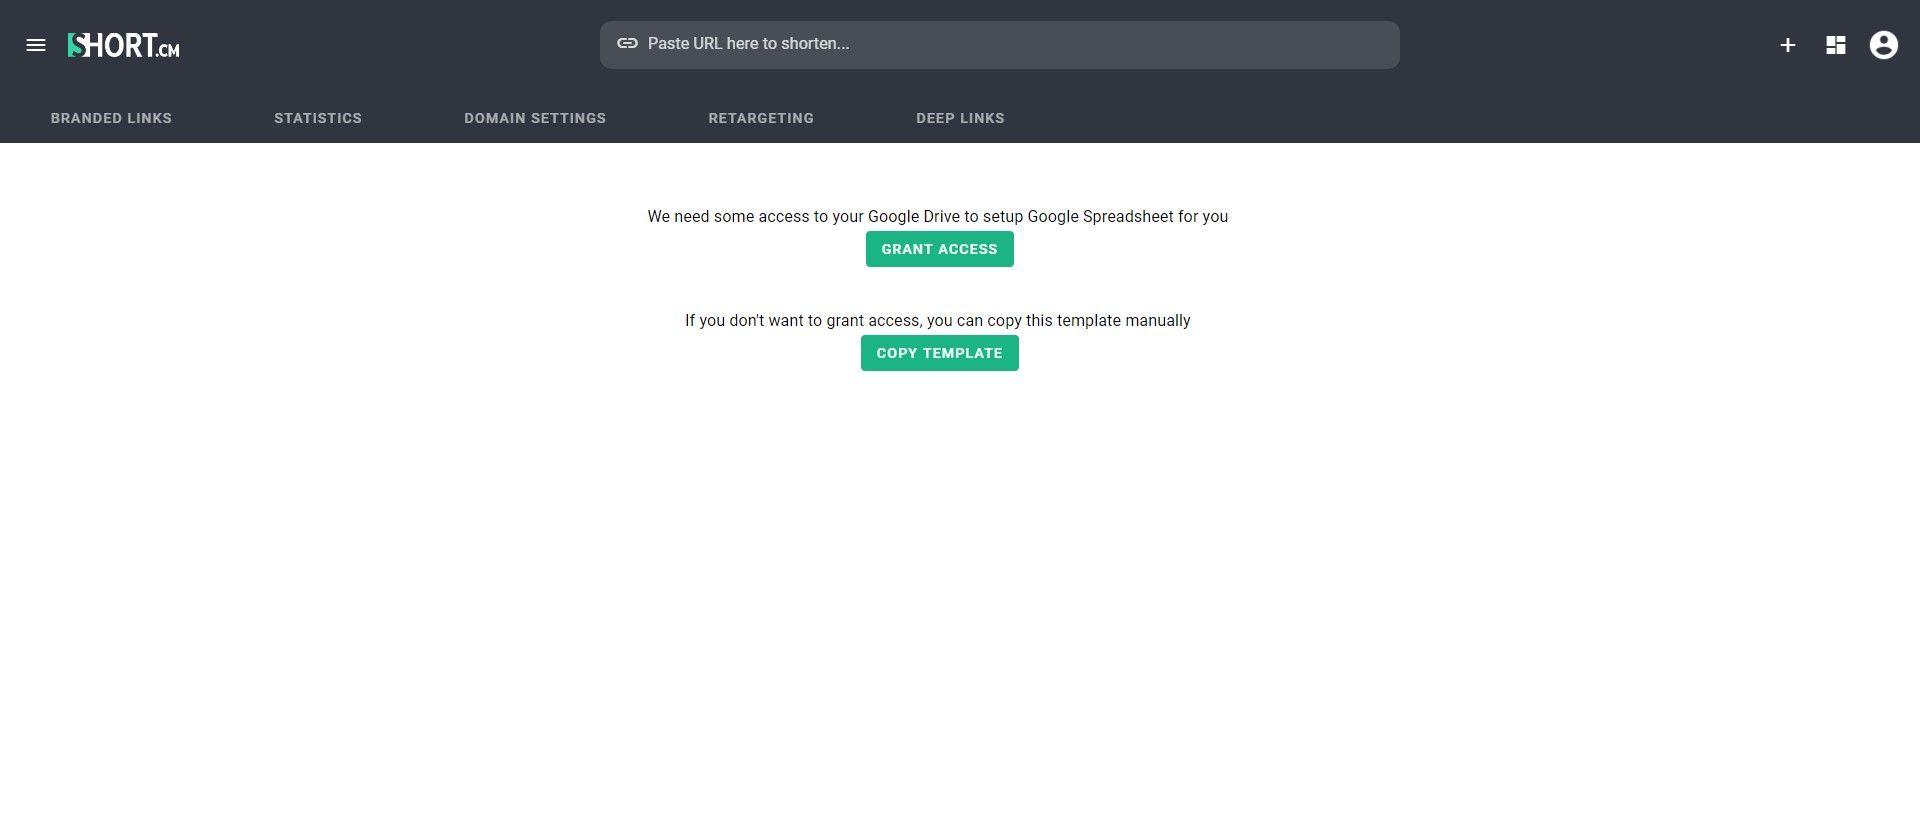Select the Retargeting tab
Image resolution: width=1920 pixels, height=830 pixels.
(x=761, y=118)
